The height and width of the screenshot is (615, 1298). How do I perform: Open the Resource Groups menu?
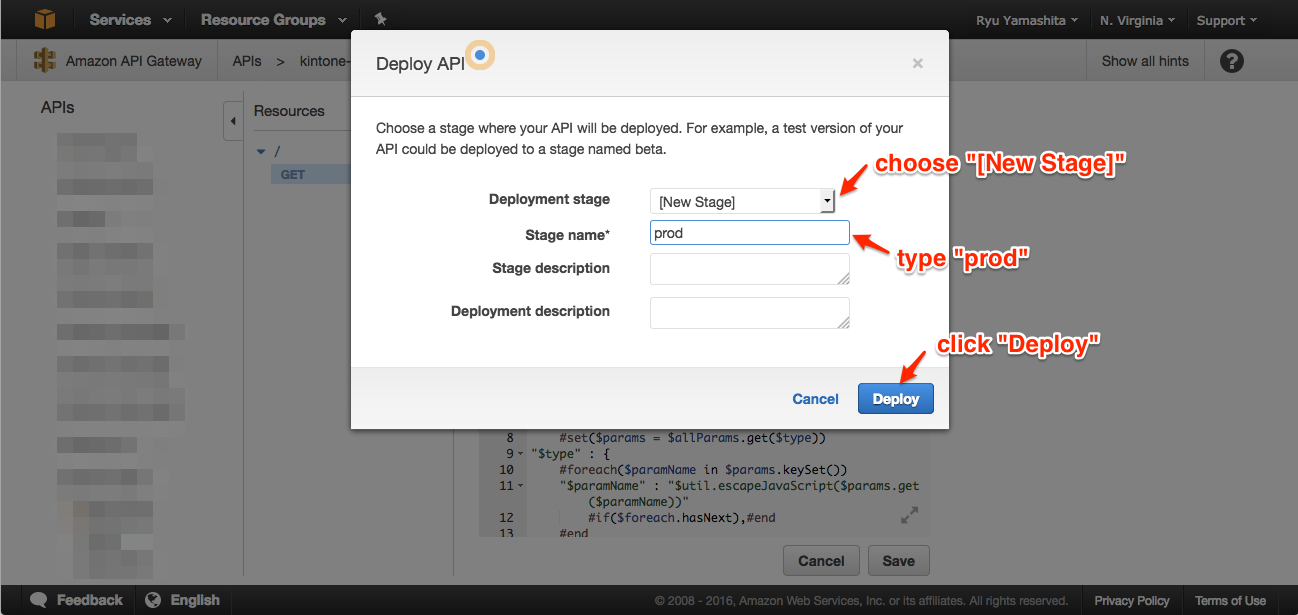273,20
